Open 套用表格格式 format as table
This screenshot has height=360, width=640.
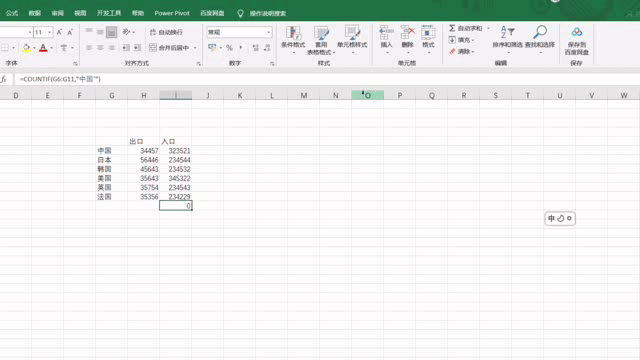coord(321,40)
